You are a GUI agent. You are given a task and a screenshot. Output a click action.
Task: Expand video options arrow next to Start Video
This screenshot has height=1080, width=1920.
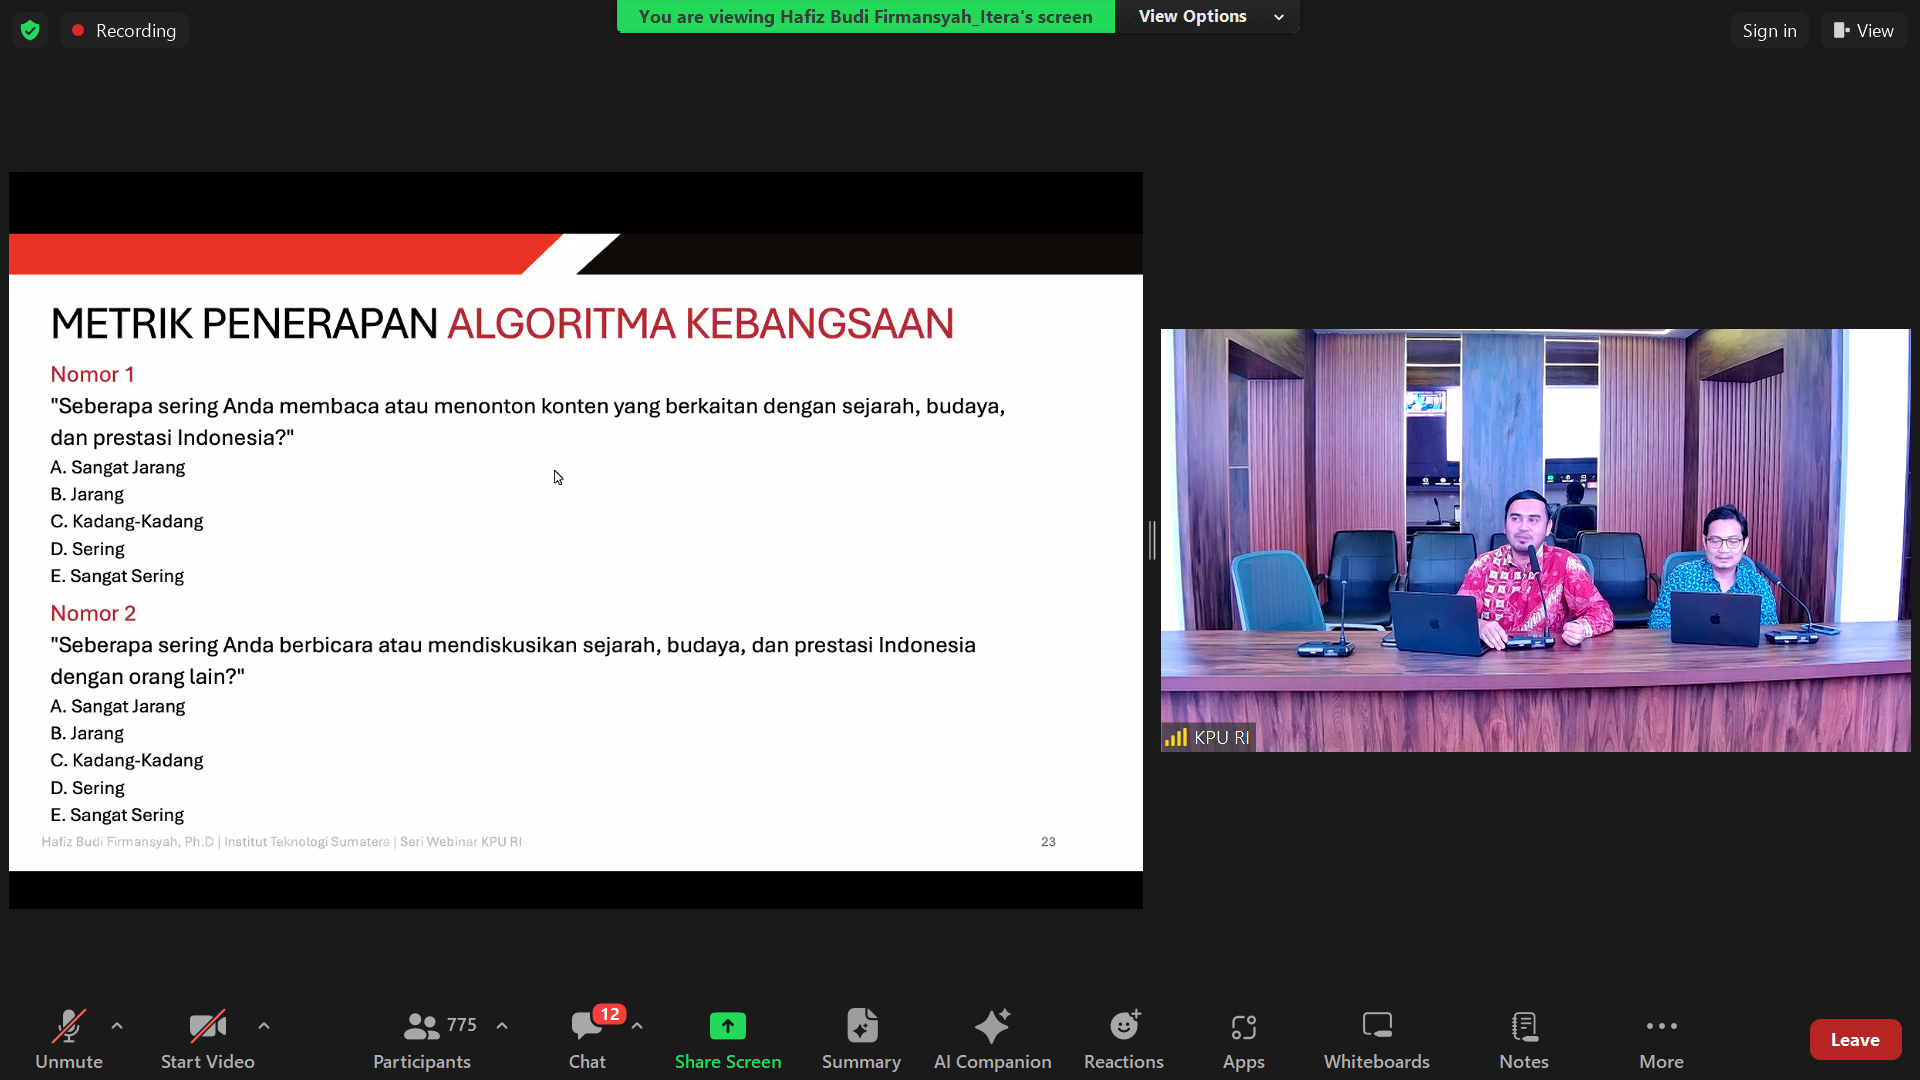pos(264,1026)
